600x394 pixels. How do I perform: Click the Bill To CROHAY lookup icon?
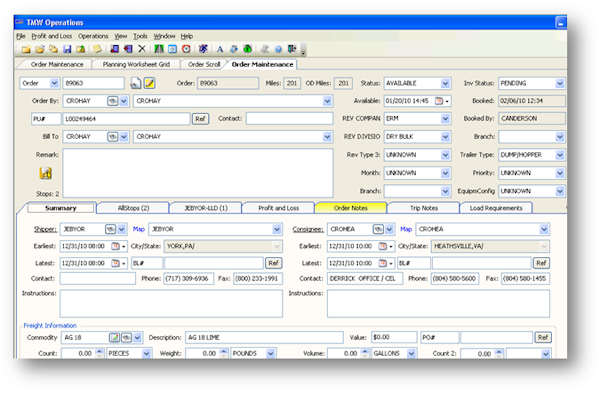[x=112, y=137]
